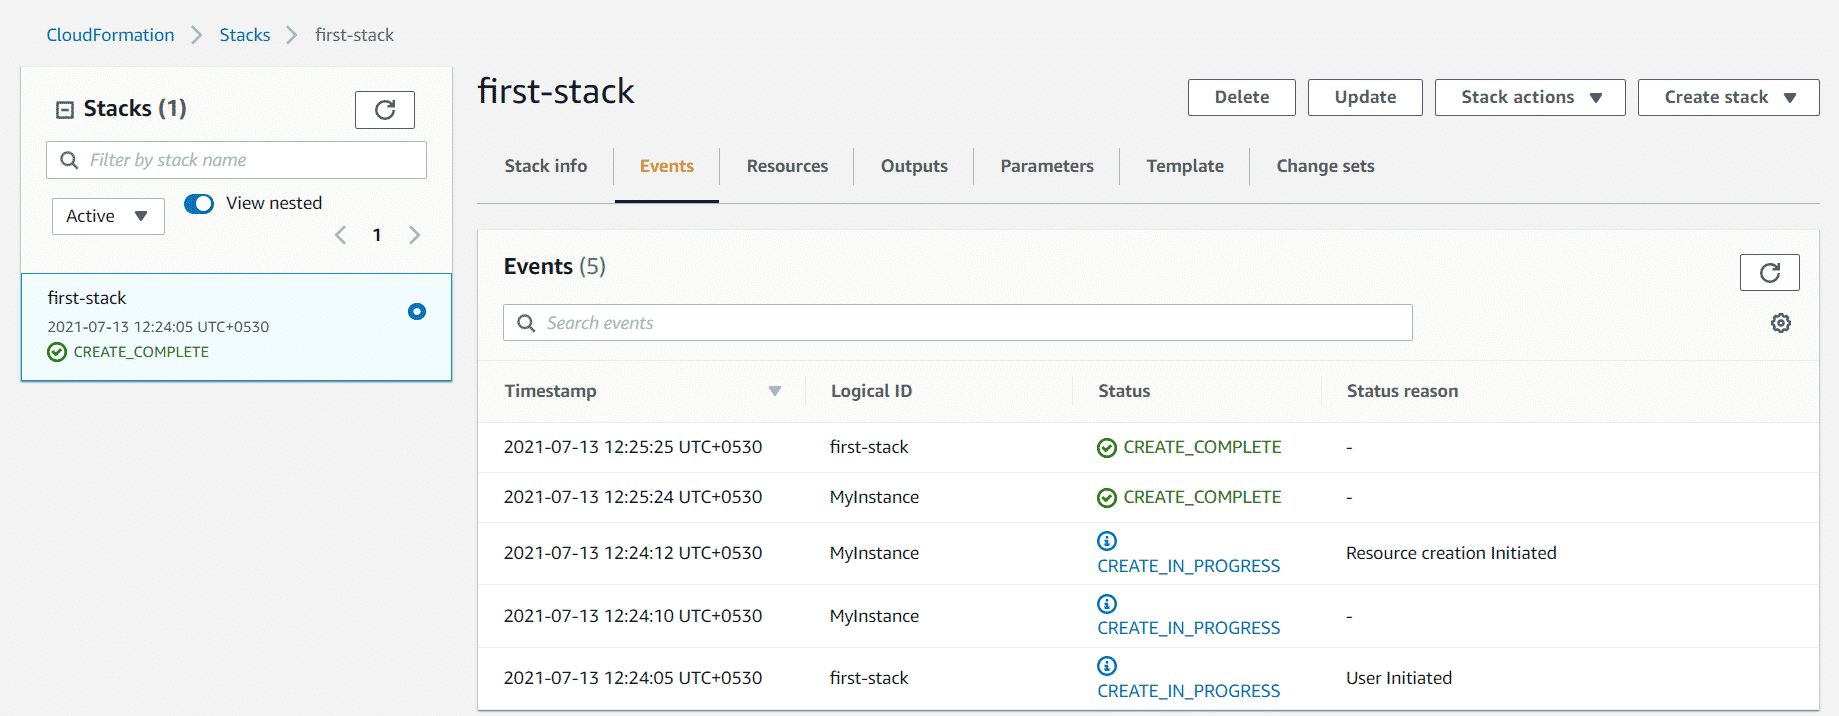Click CREATE_IN_PROGRESS status at 12:24:12
The image size is (1839, 716).
1189,566
